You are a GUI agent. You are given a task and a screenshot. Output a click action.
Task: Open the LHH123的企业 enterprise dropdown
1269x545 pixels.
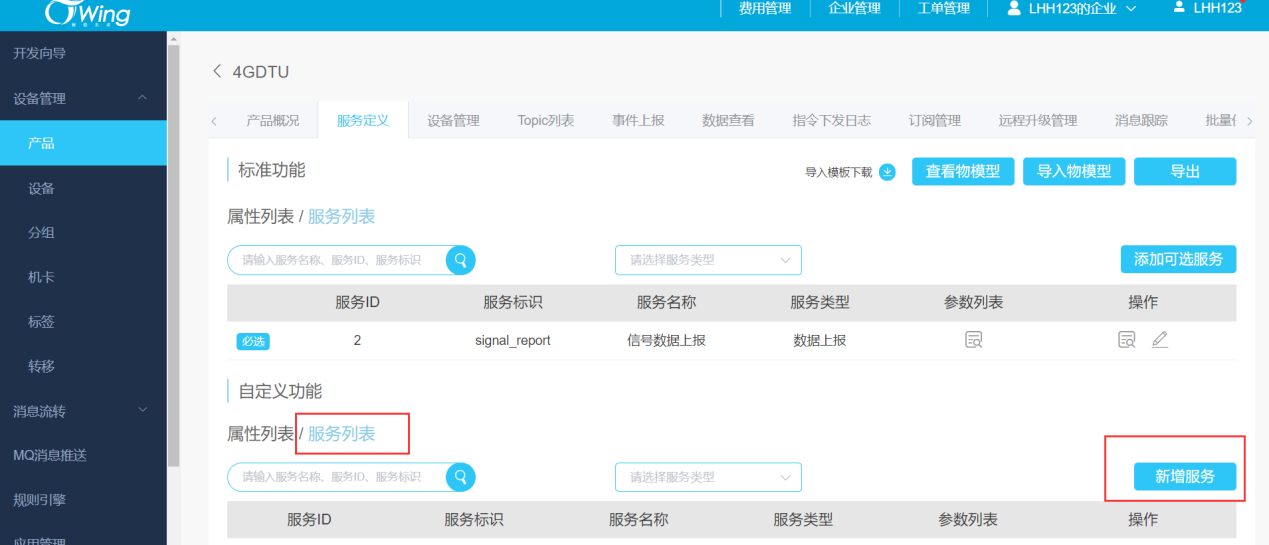tap(1072, 8)
